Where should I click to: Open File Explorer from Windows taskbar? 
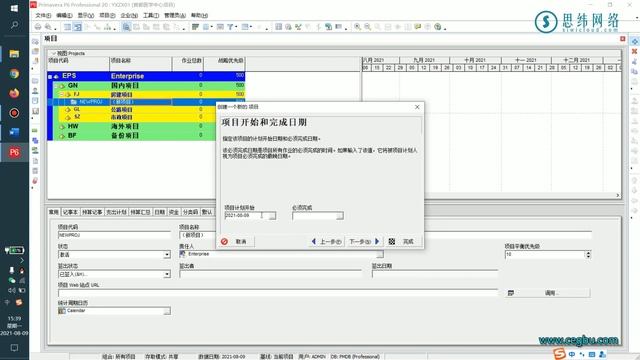tap(14, 54)
